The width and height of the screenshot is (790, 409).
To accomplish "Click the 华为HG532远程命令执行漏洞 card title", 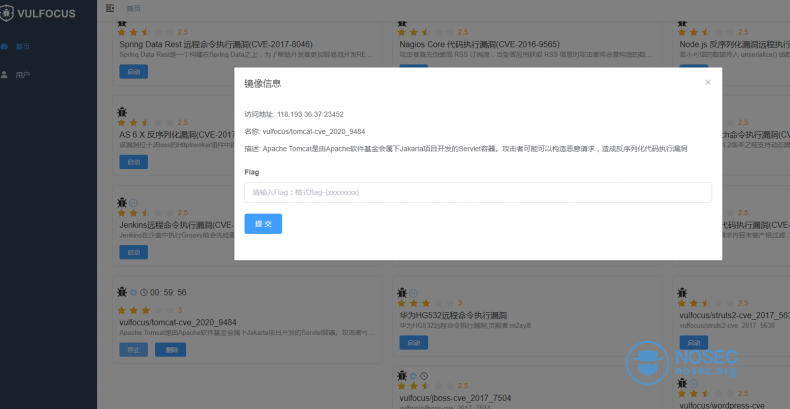I will click(x=453, y=315).
